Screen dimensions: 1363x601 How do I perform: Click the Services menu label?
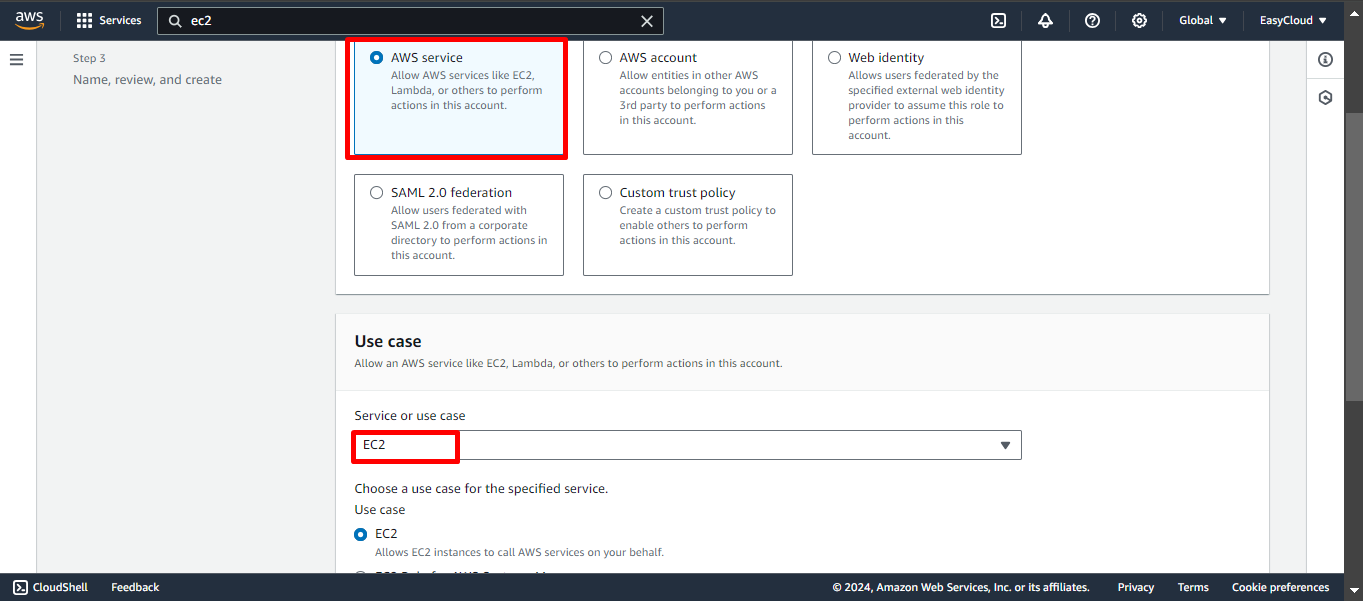click(x=120, y=20)
